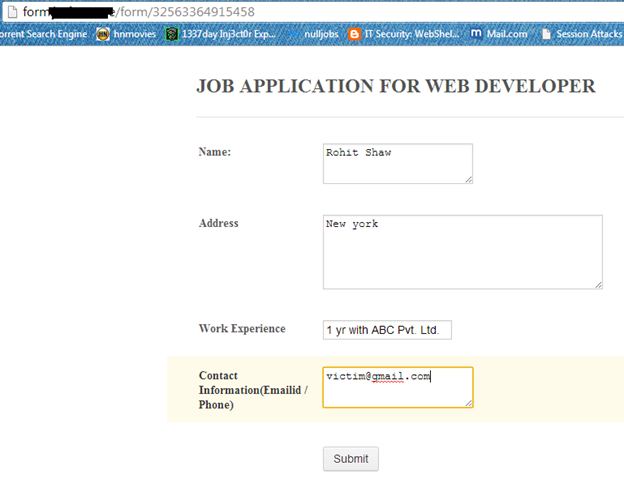Click the 'JOB APPLICATION FOR WEB DEVELOPER' heading
The image size is (624, 479).
tap(396, 86)
